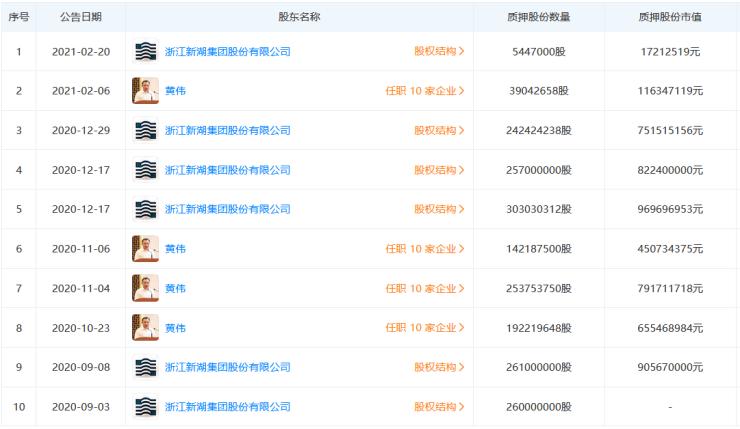Click share count 5447000股

538,51
